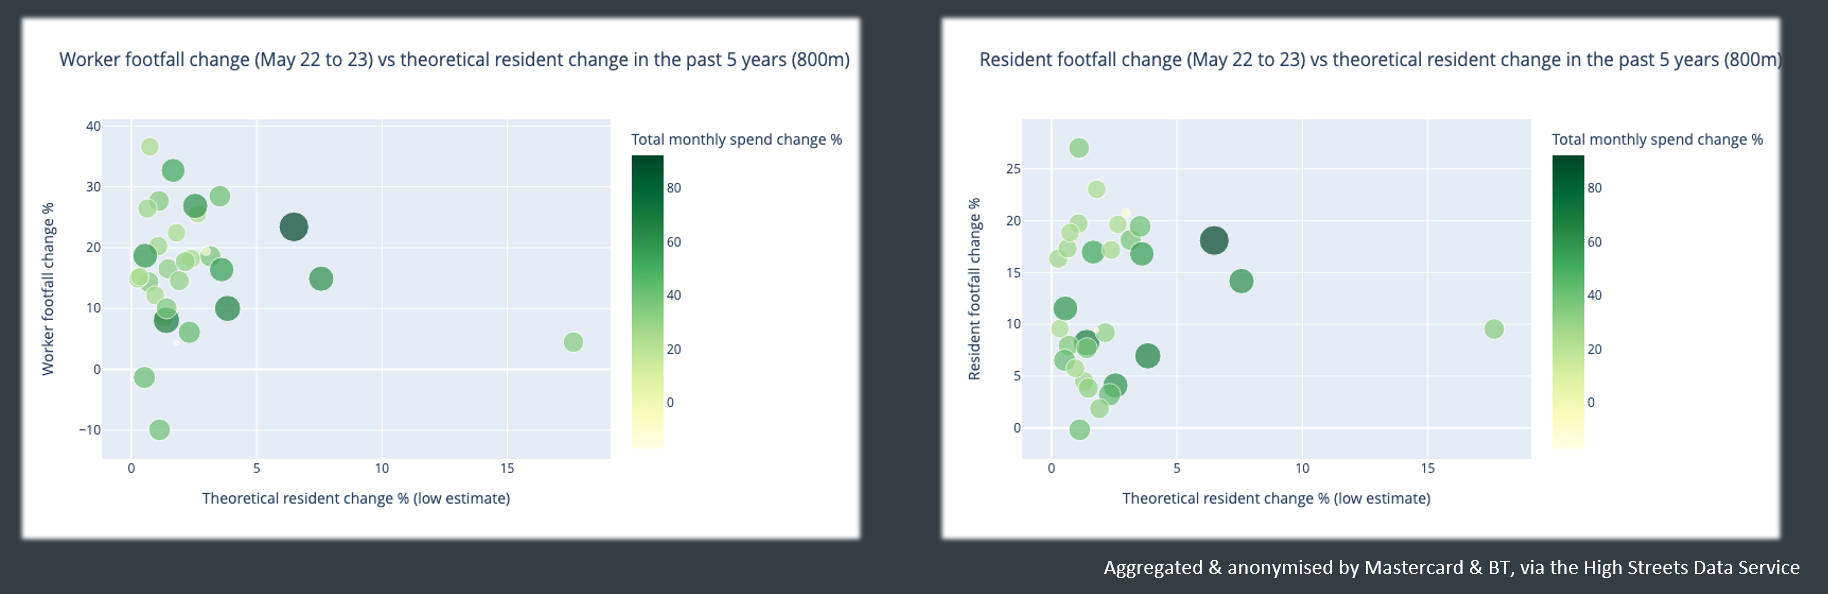Click right chart's Theoretical resident change x-axis label
The height and width of the screenshot is (594, 1828).
click(x=1276, y=498)
